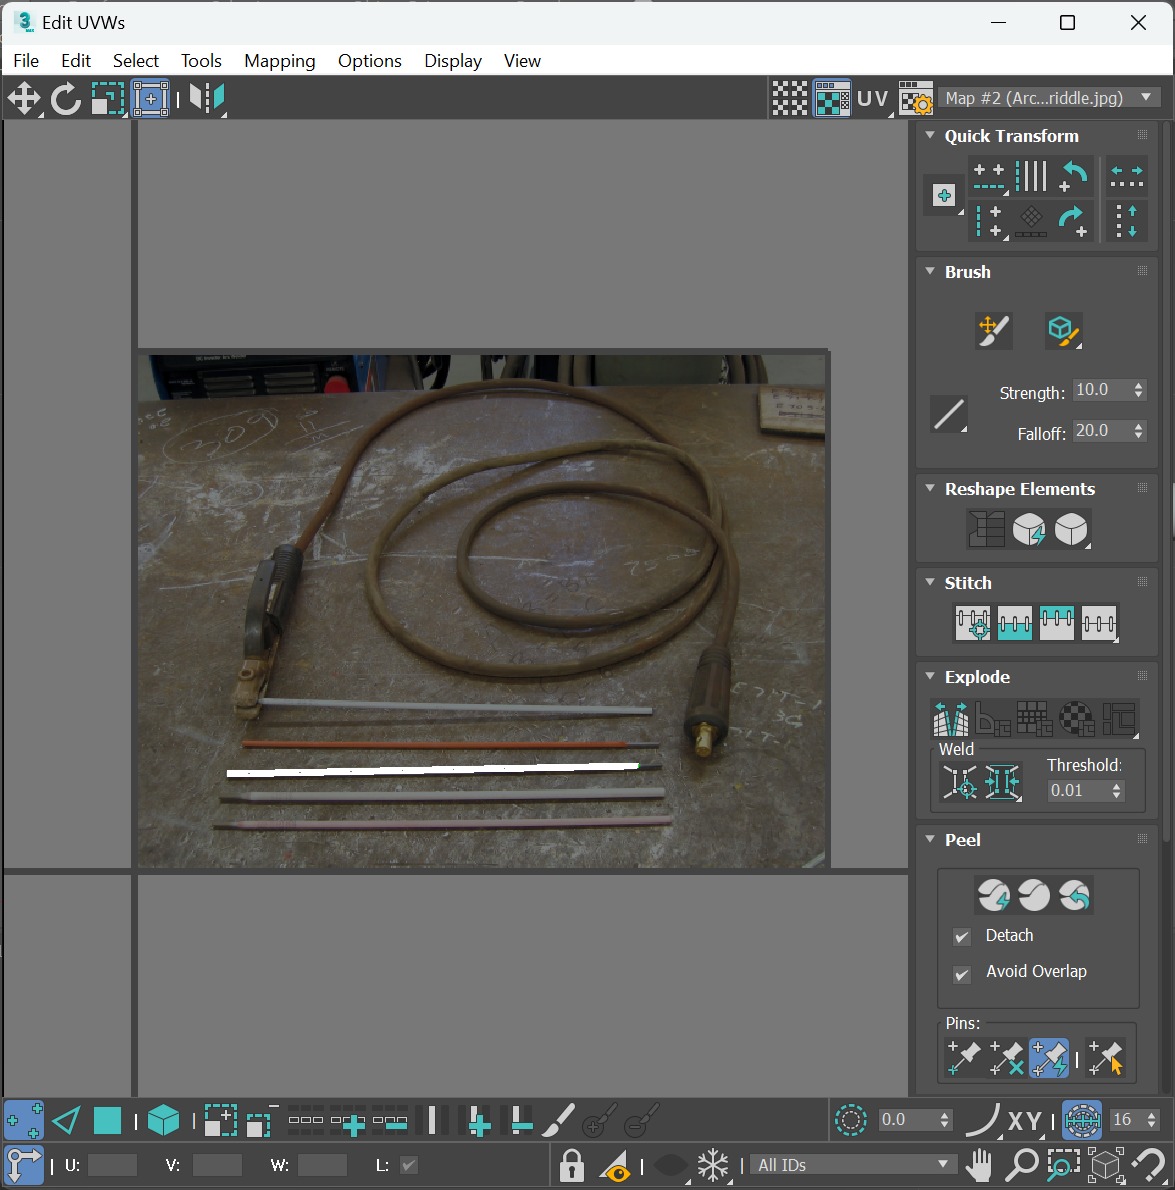1175x1190 pixels.
Task: Collapse the Stitch rollout
Action: [930, 582]
